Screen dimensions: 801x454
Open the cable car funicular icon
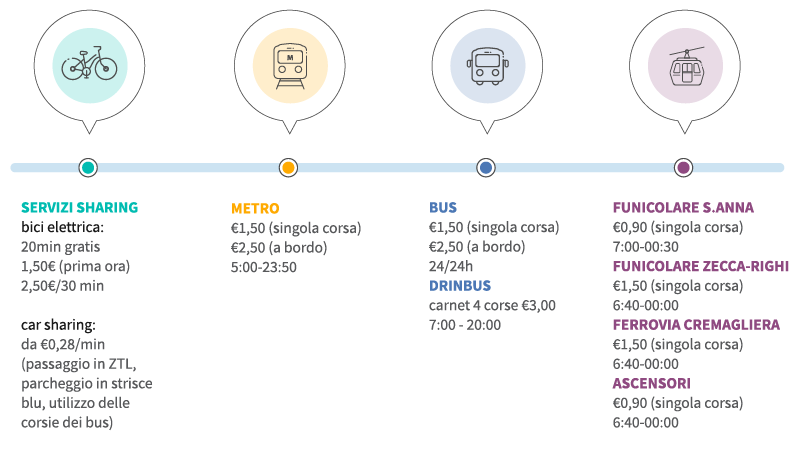685,65
